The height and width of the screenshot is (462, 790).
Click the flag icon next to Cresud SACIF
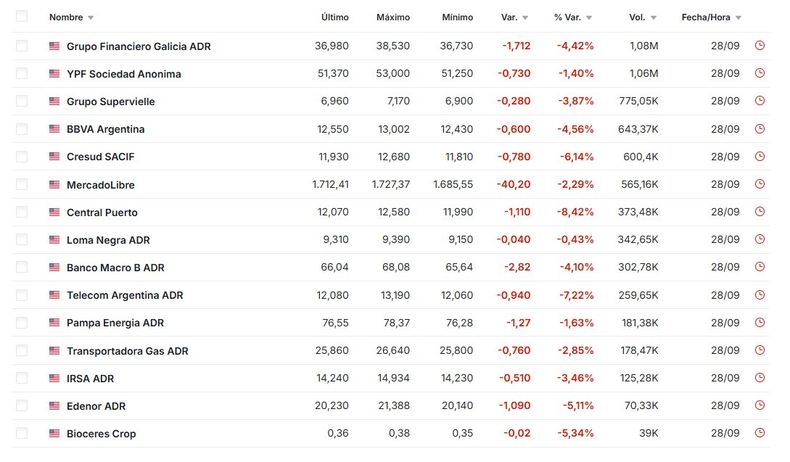[x=54, y=157]
